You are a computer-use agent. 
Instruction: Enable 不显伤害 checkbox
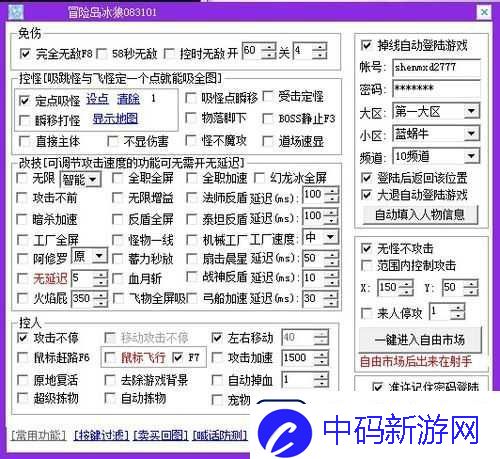(x=112, y=141)
